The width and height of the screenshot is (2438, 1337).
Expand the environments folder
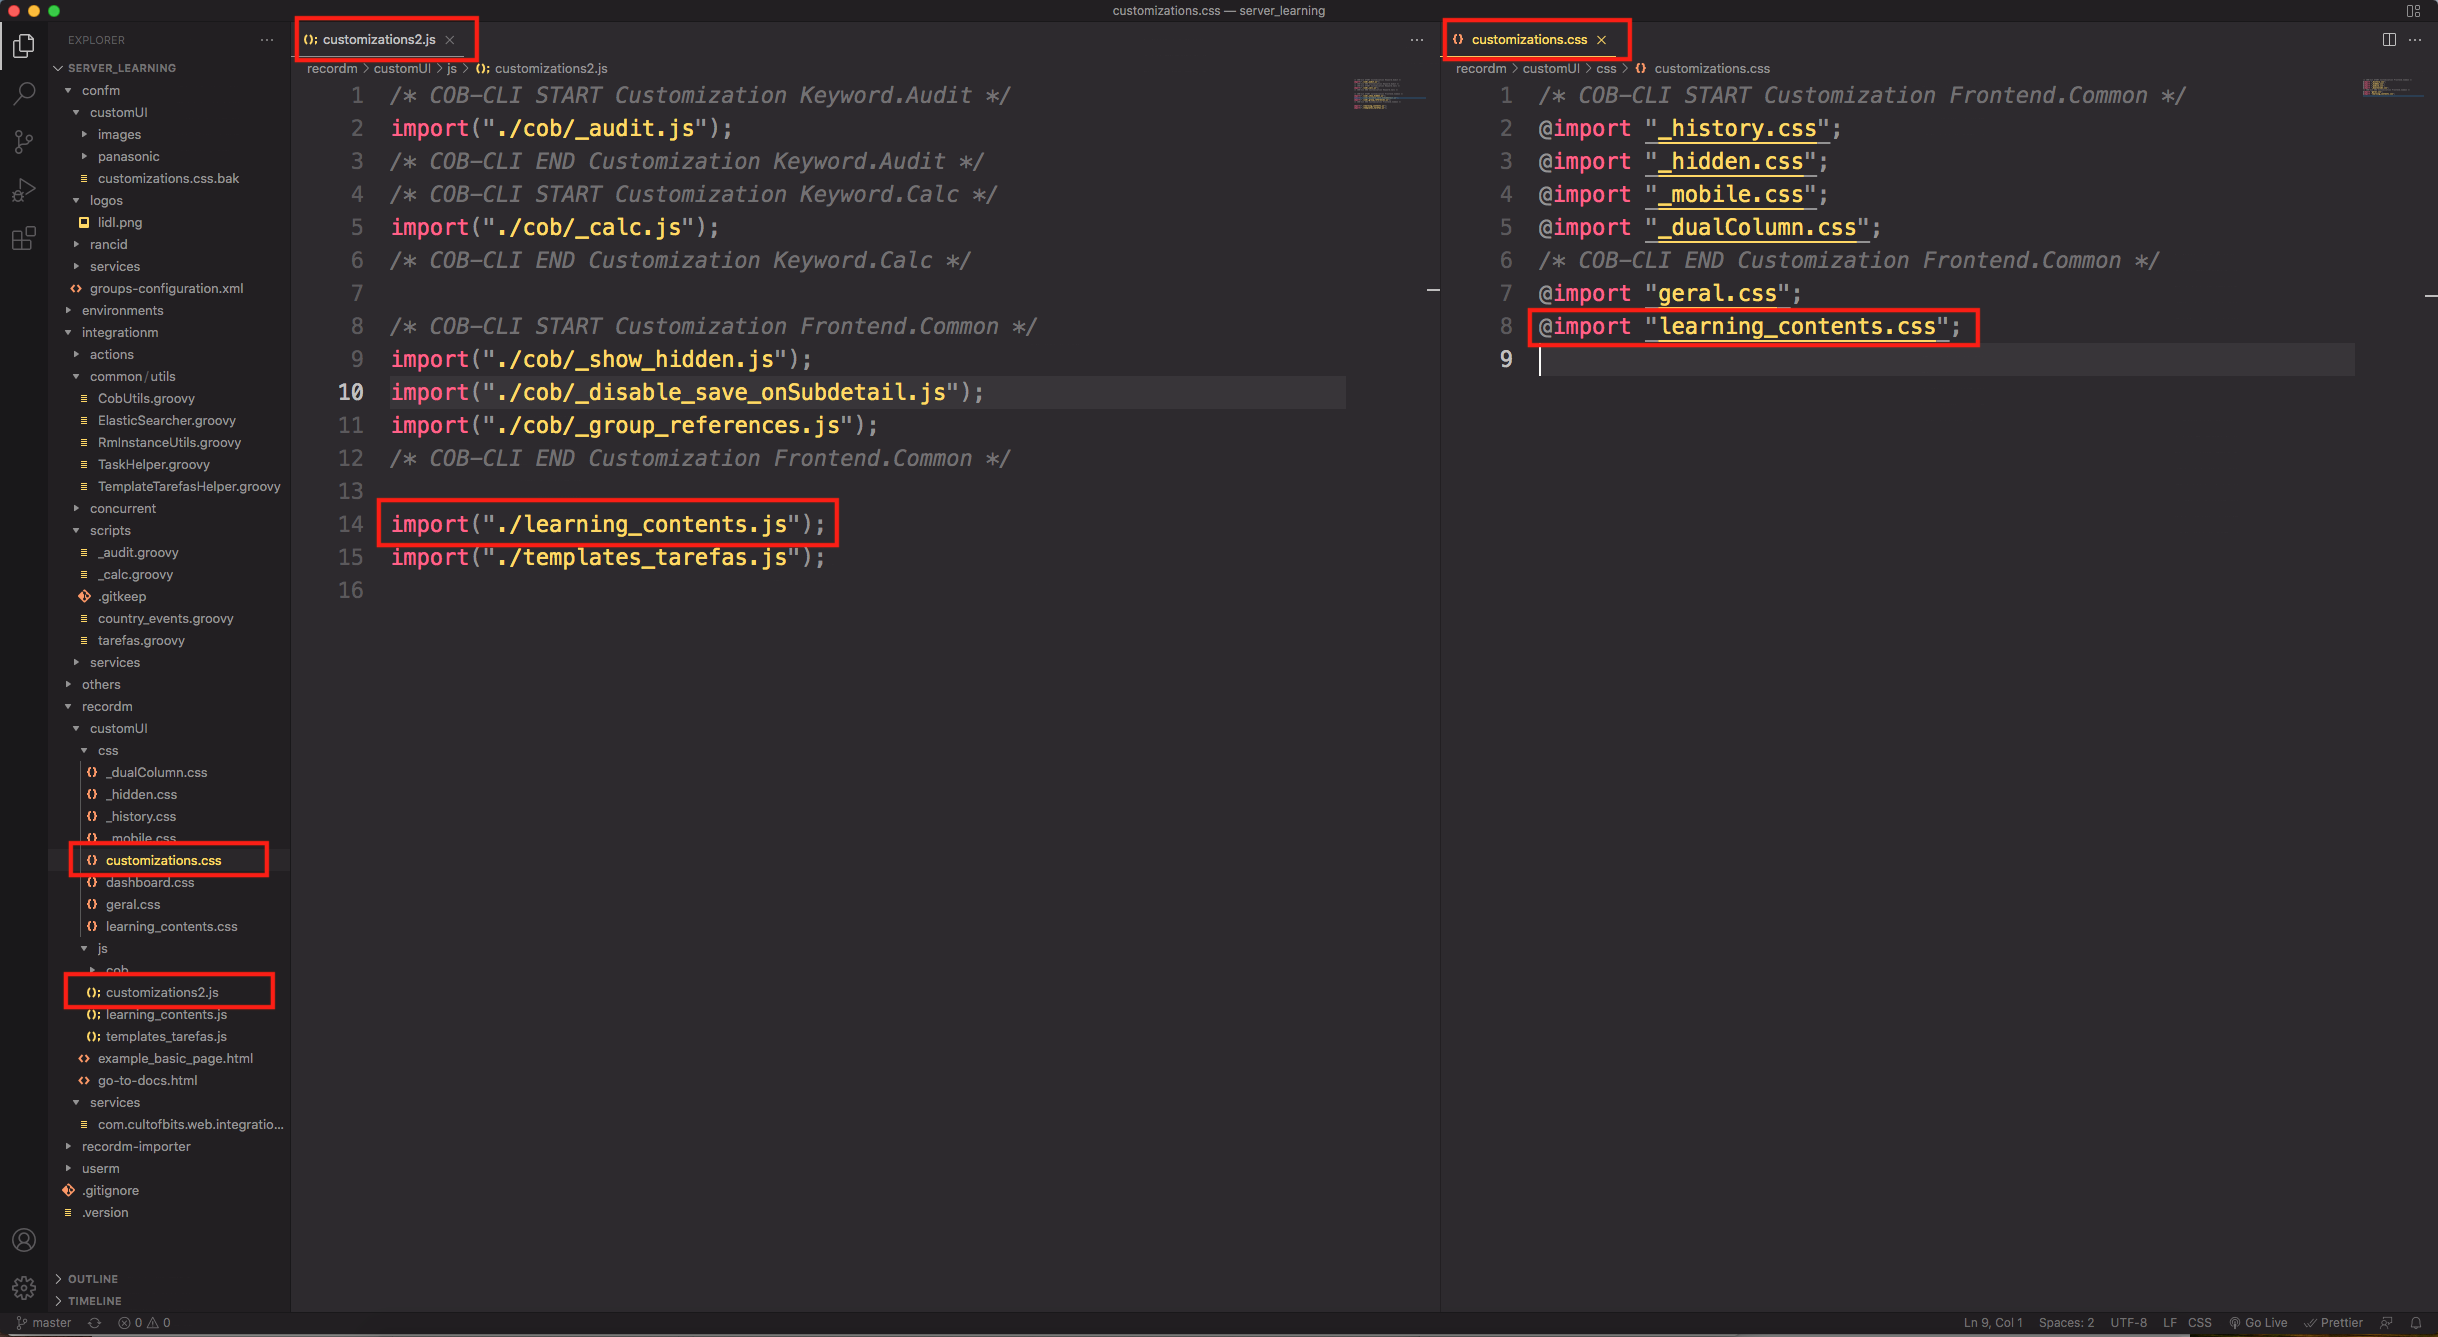click(122, 310)
